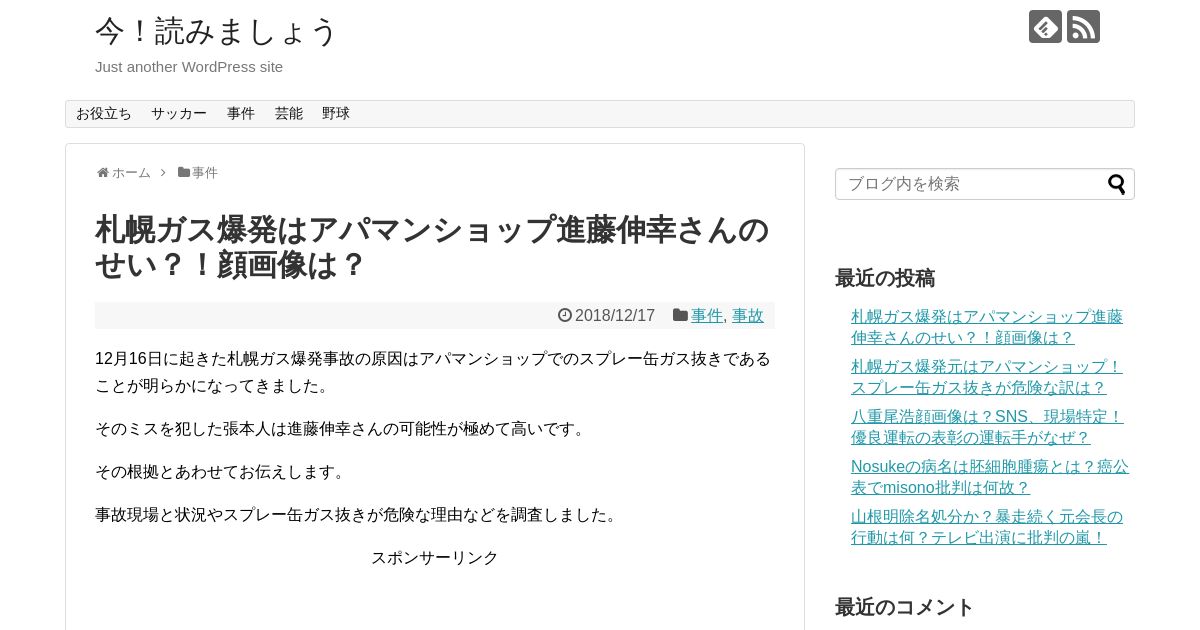Image resolution: width=1200 pixels, height=630 pixels.
Task: Open the 事件 category link in post meta
Action: coord(707,316)
